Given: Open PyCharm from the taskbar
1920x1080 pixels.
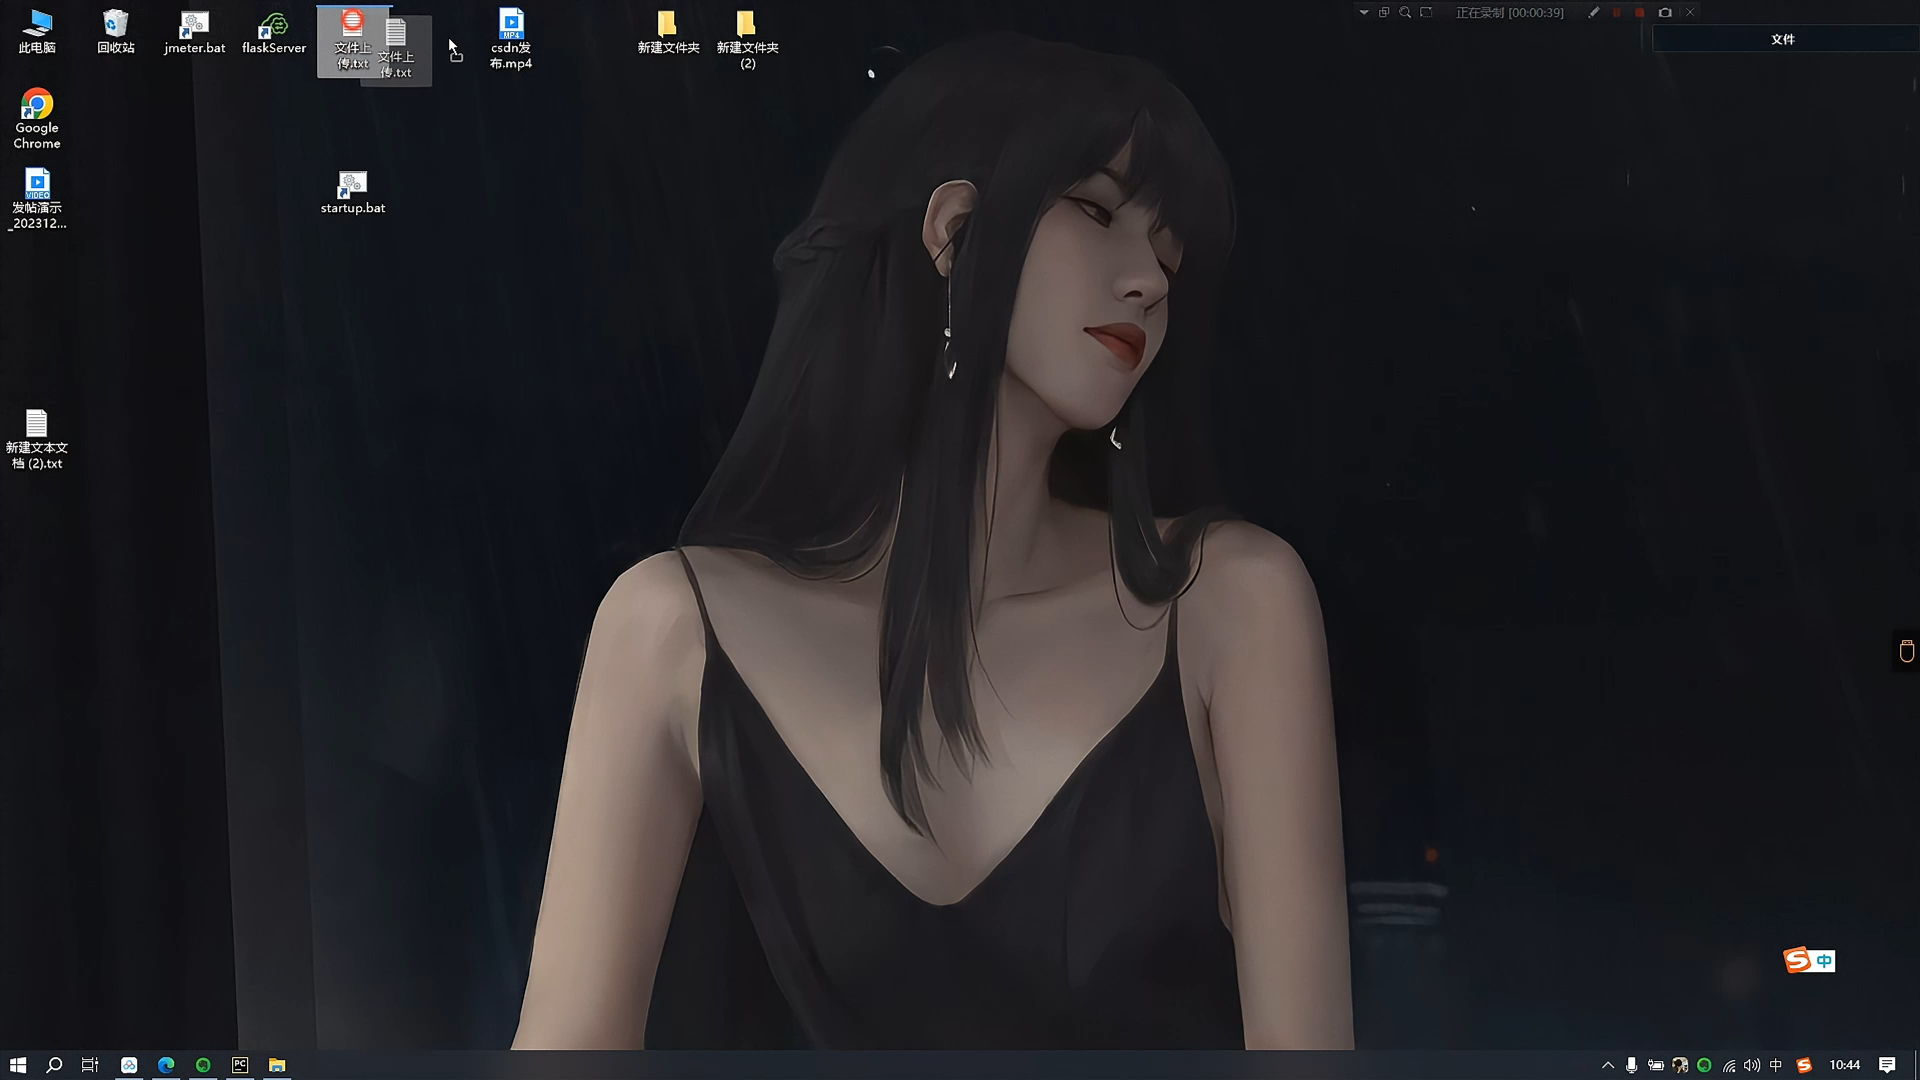Looking at the screenshot, I should [240, 1065].
